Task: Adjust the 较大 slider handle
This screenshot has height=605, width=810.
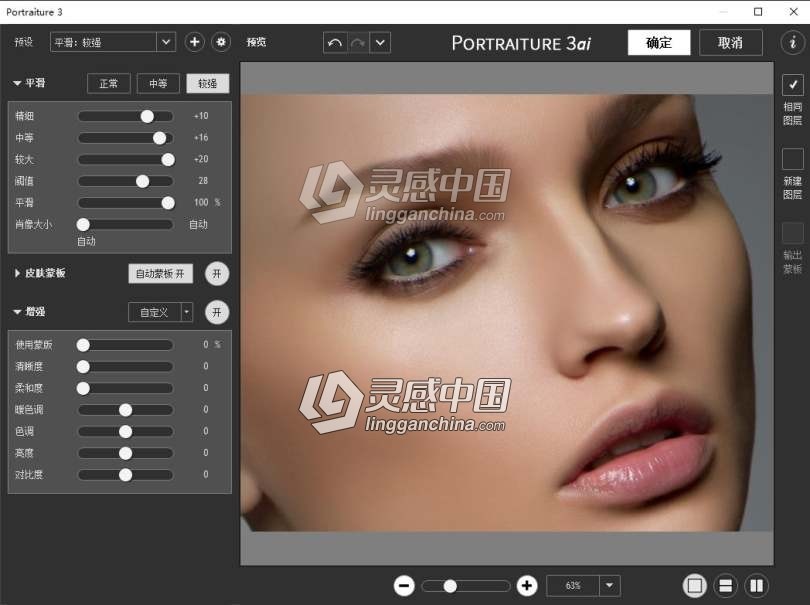Action: 168,160
